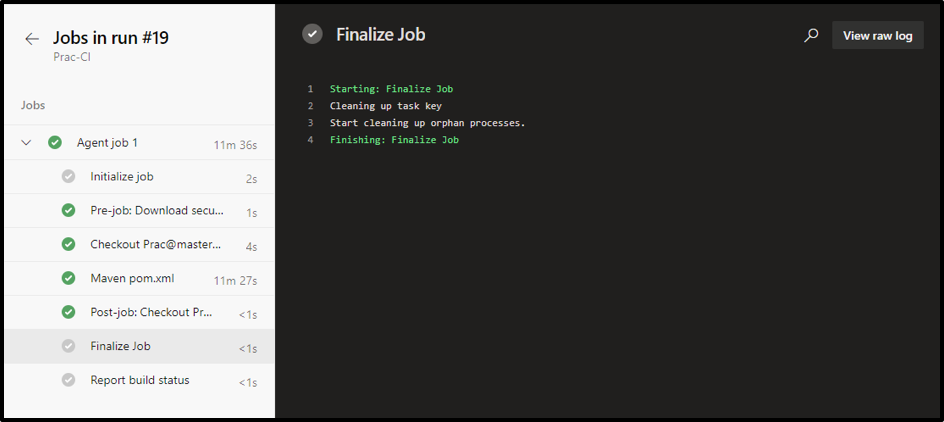
Task: Select the Initialize job step
Action: click(122, 177)
